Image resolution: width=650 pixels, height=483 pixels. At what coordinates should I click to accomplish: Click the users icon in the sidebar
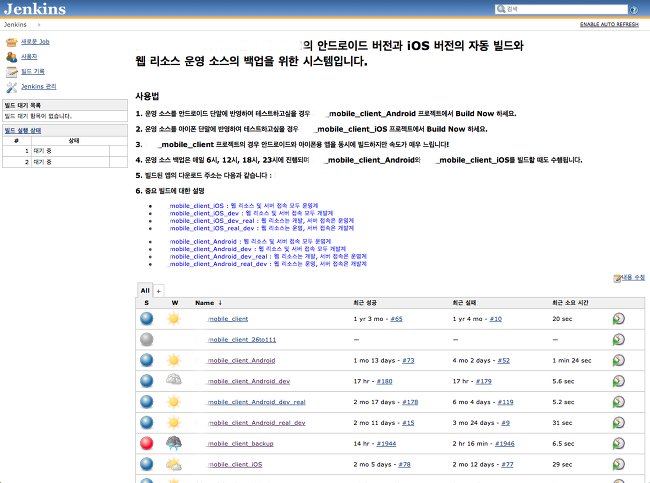click(12, 57)
